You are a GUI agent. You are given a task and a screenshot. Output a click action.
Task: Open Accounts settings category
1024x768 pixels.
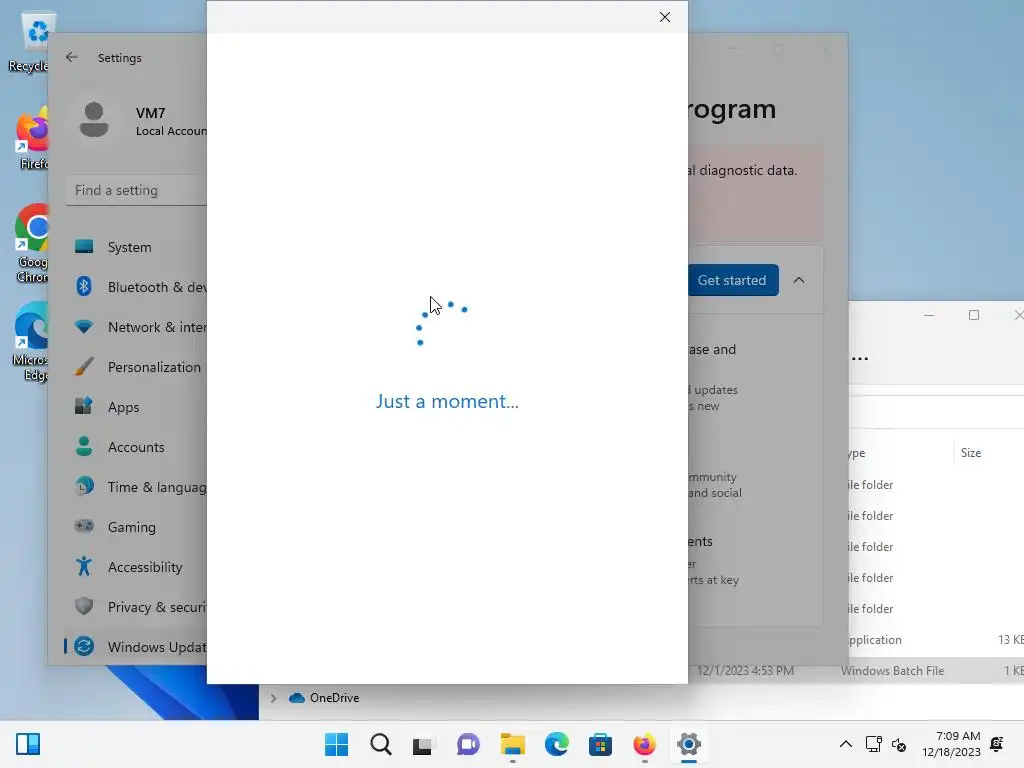(135, 447)
